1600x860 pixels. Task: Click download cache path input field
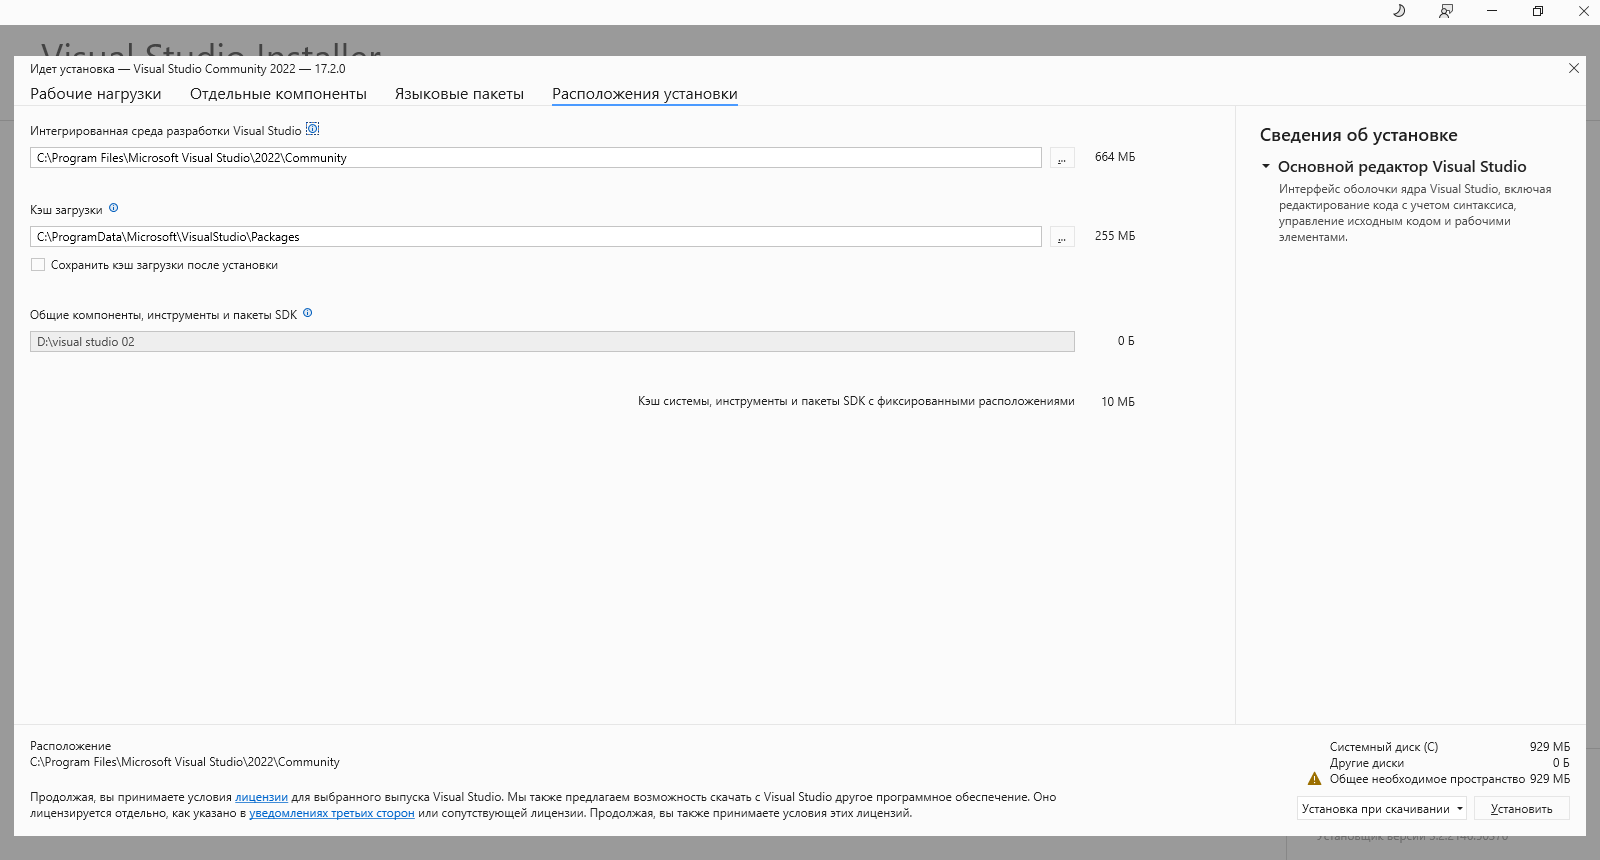536,237
